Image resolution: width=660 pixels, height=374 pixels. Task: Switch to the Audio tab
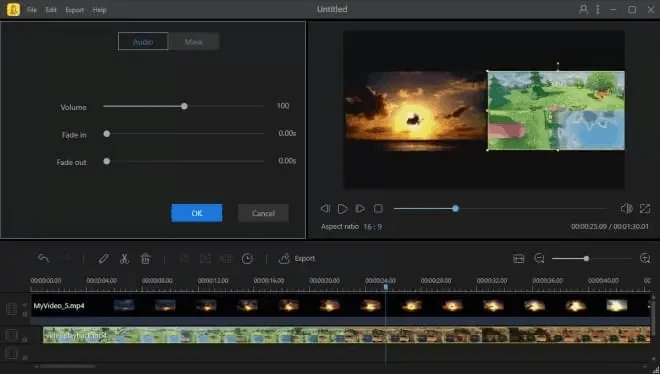pyautogui.click(x=143, y=42)
